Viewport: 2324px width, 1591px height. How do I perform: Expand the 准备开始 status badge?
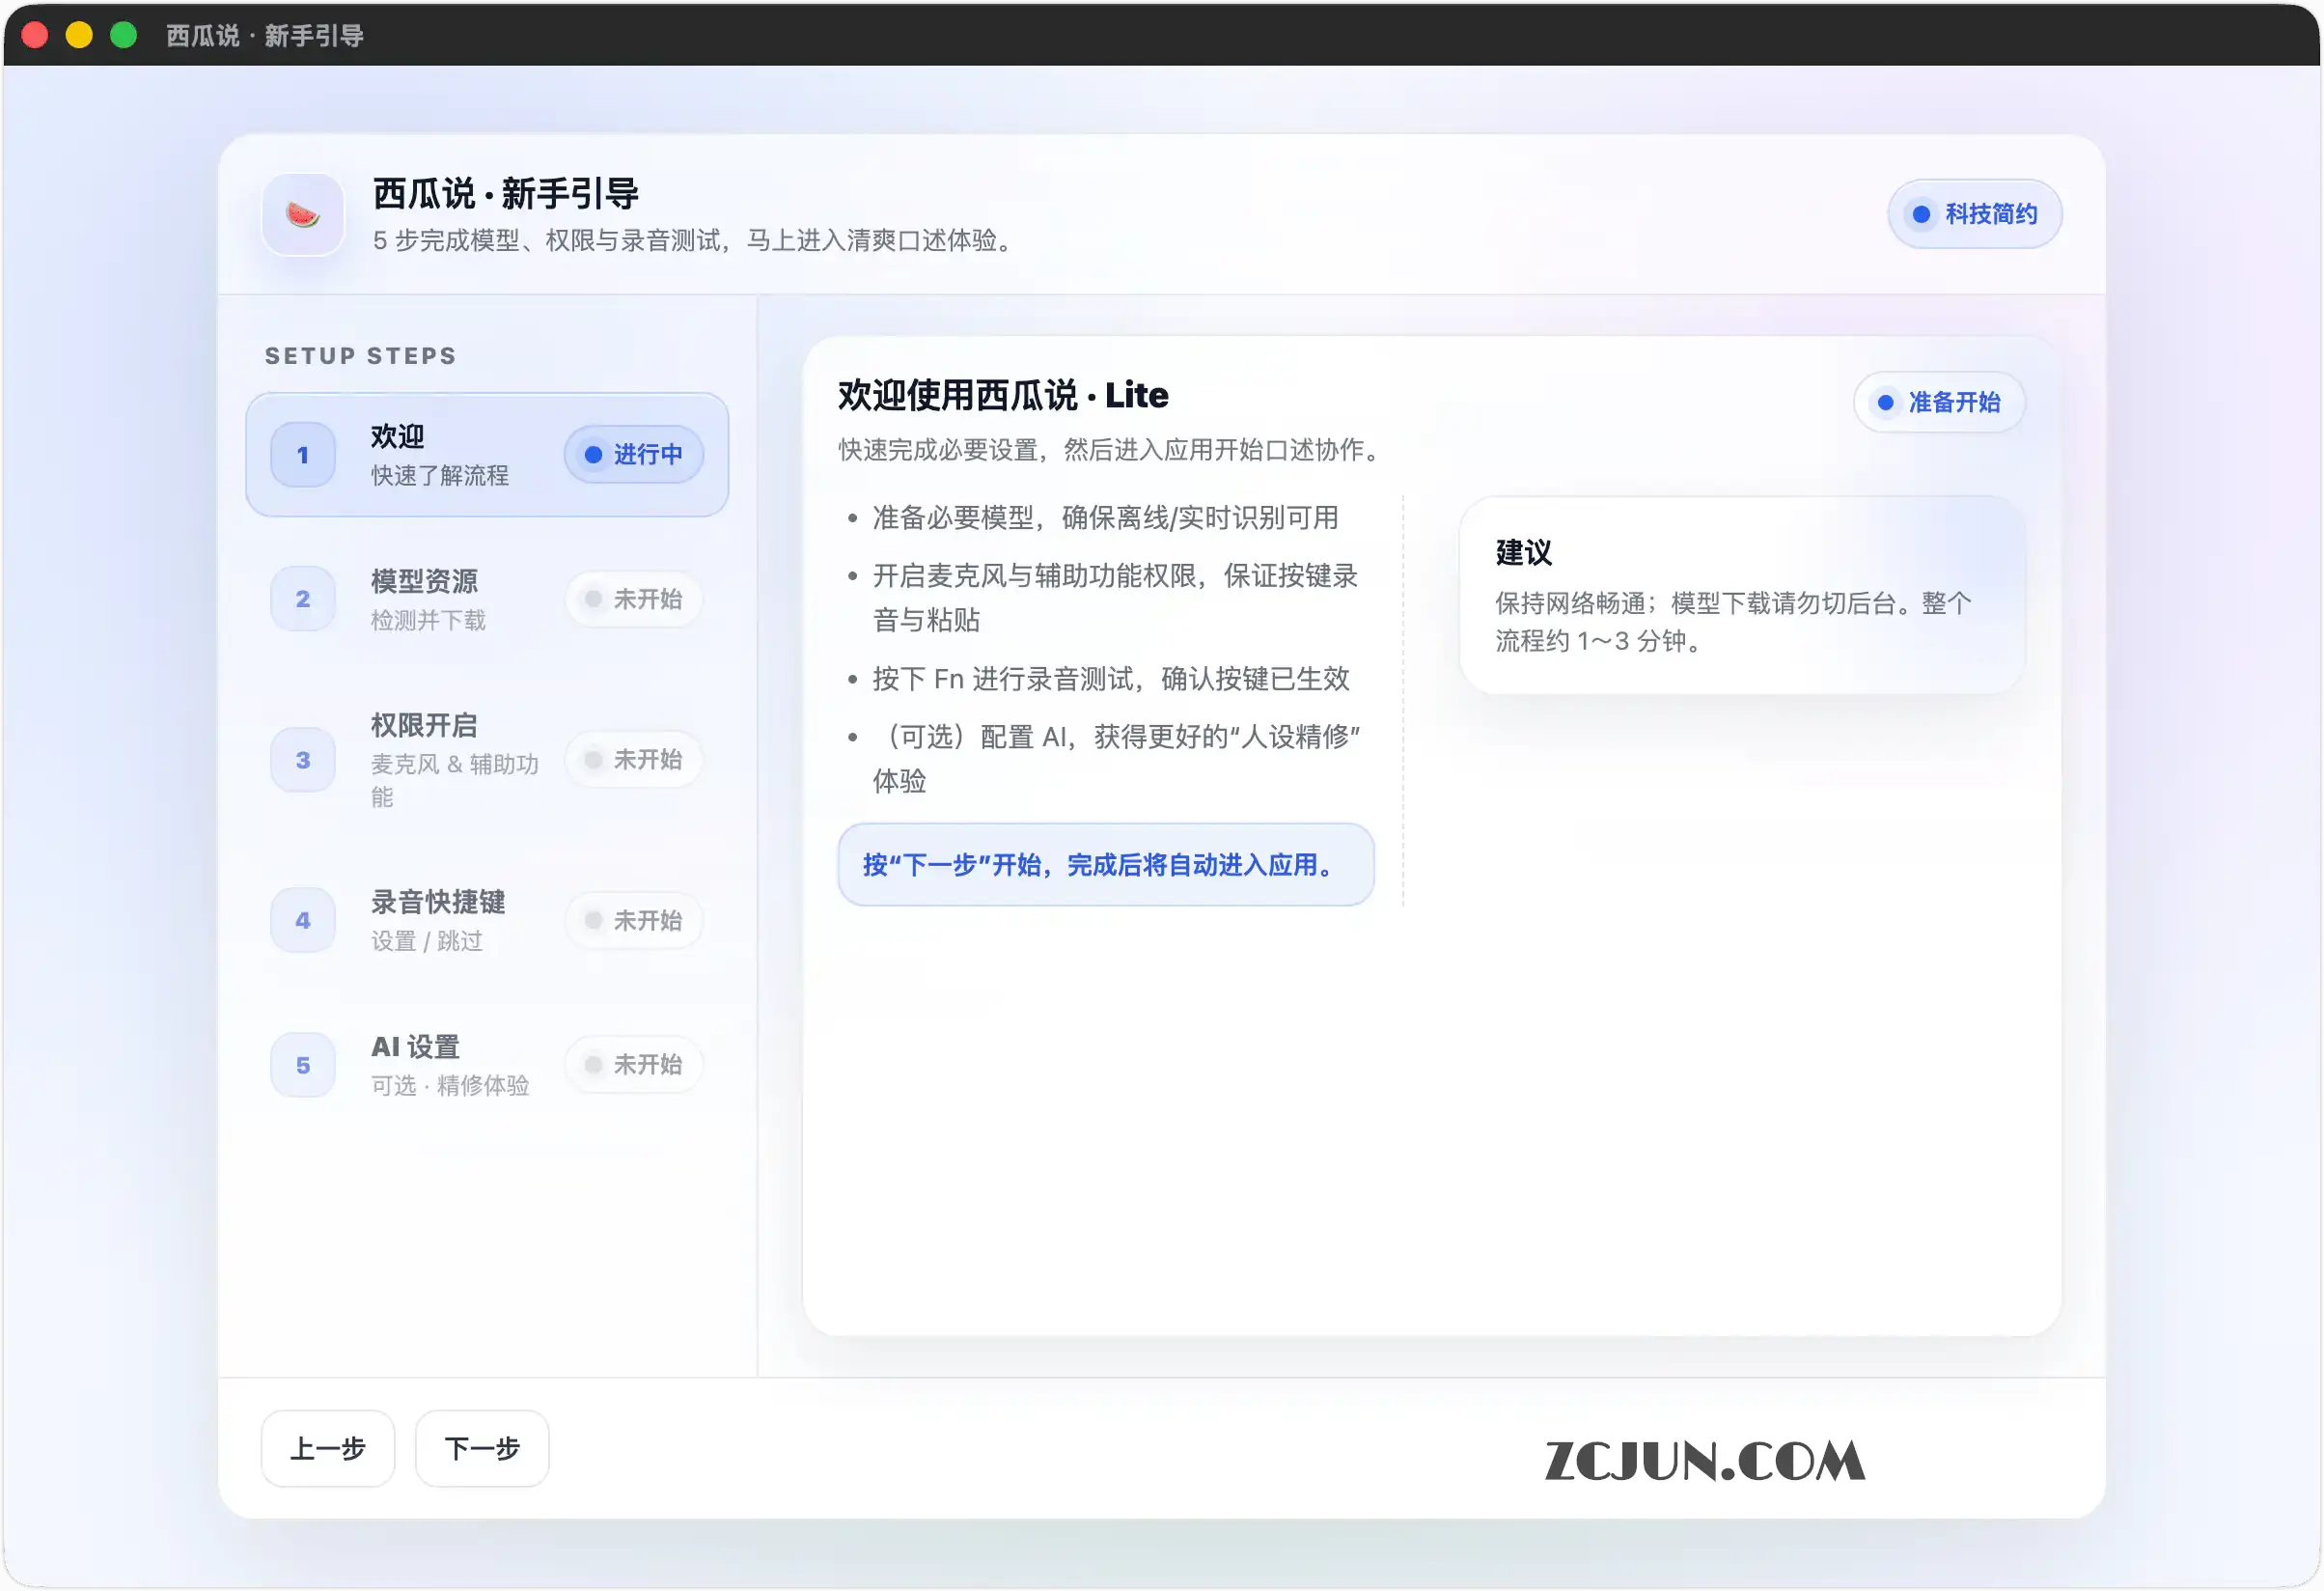1939,402
